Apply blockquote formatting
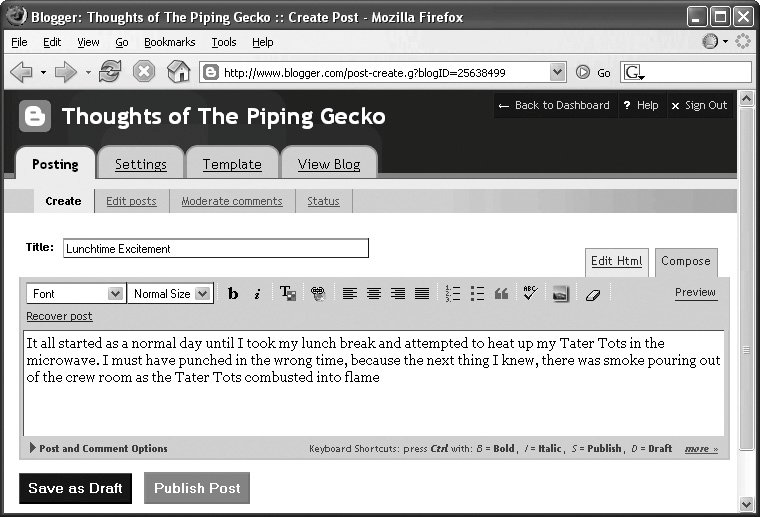760x517 pixels. (x=502, y=293)
